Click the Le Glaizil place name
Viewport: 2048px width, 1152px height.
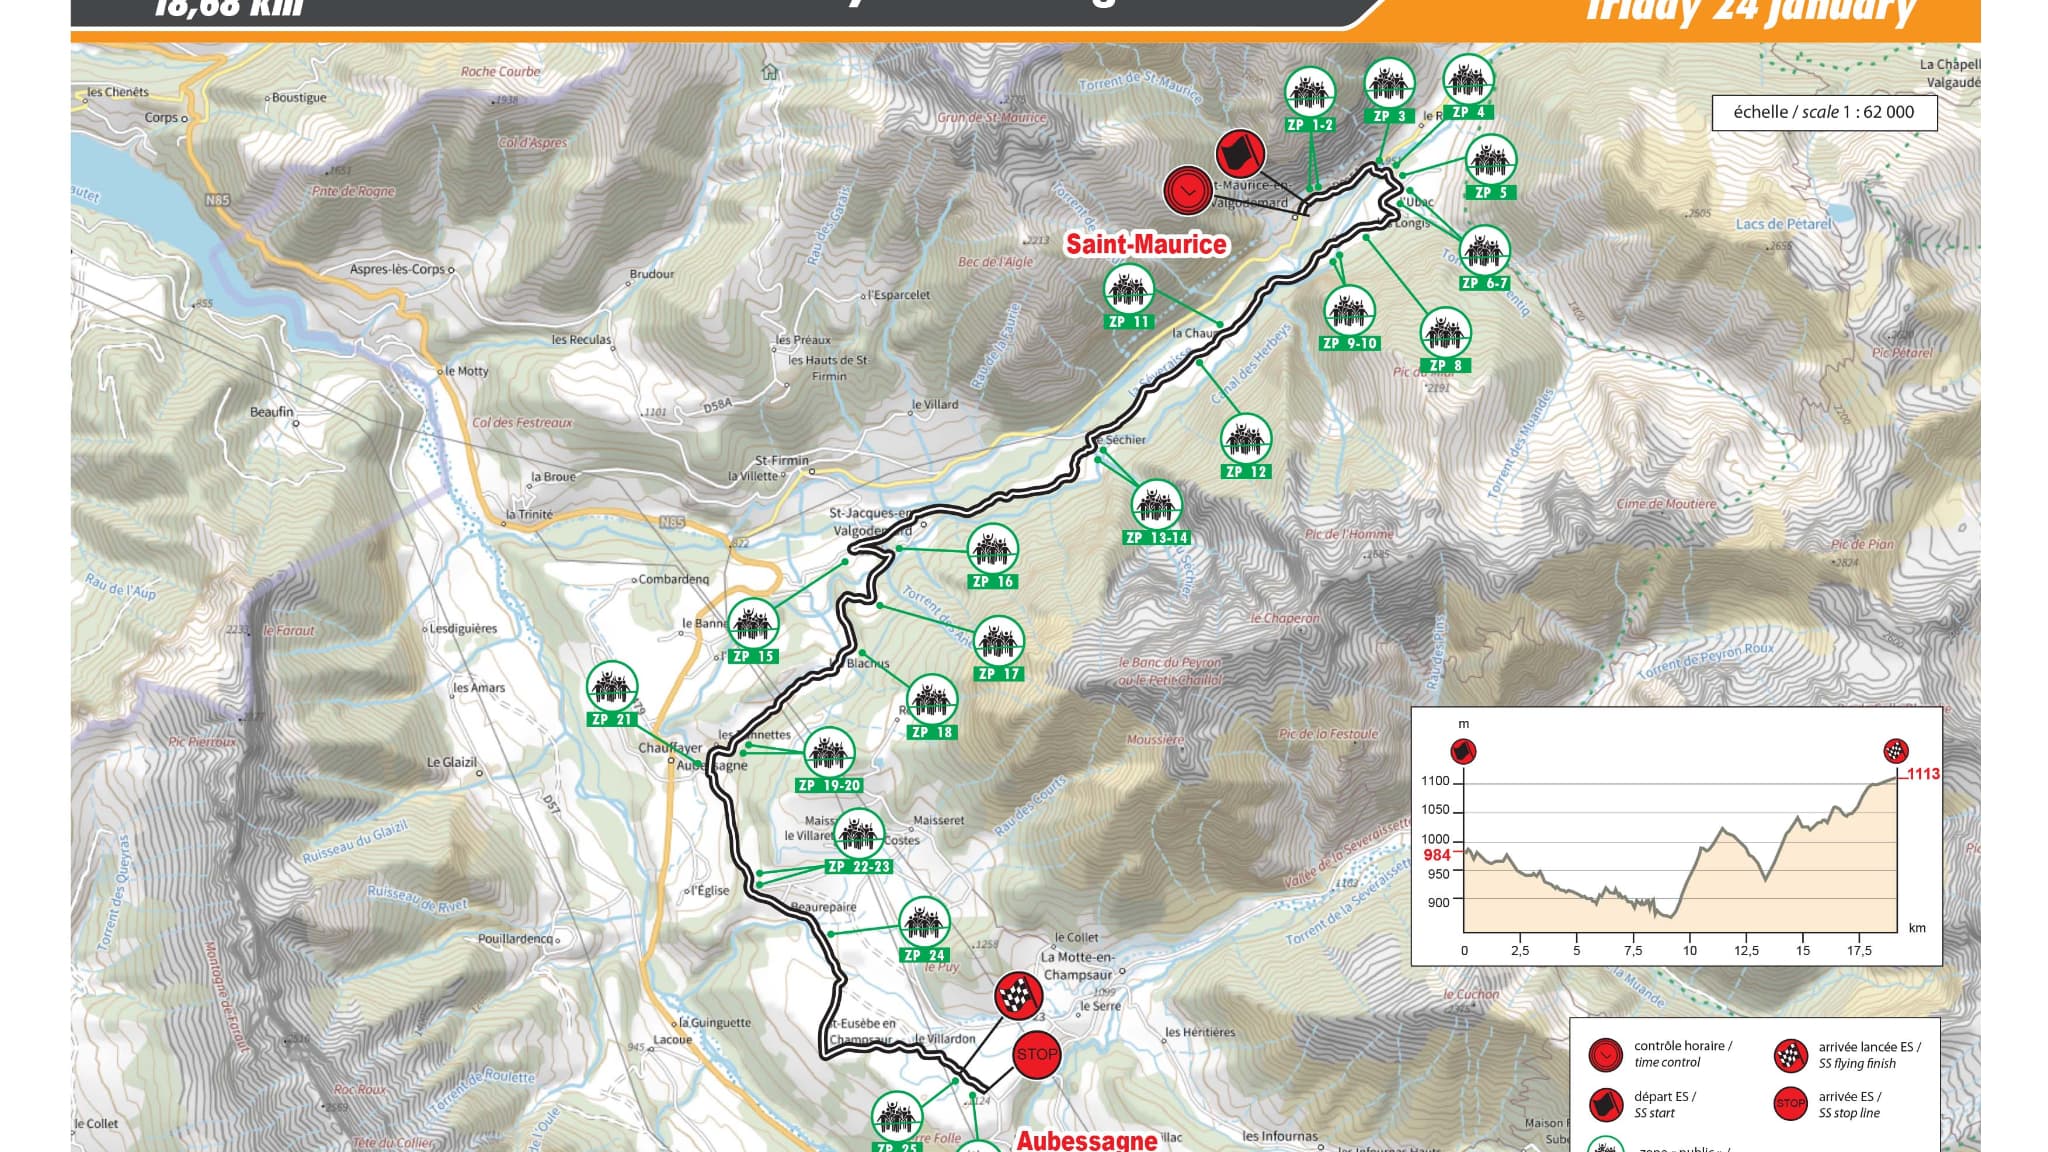(x=452, y=762)
